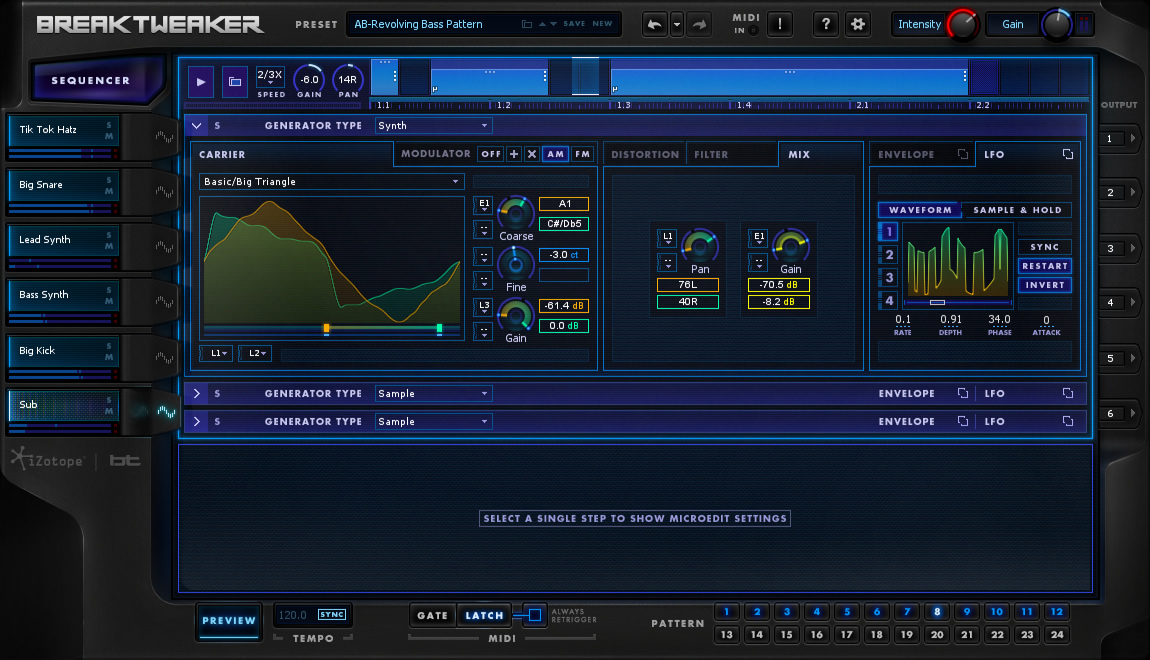This screenshot has height=660, width=1150.
Task: Open the undo history dropdown arrow
Action: point(677,24)
